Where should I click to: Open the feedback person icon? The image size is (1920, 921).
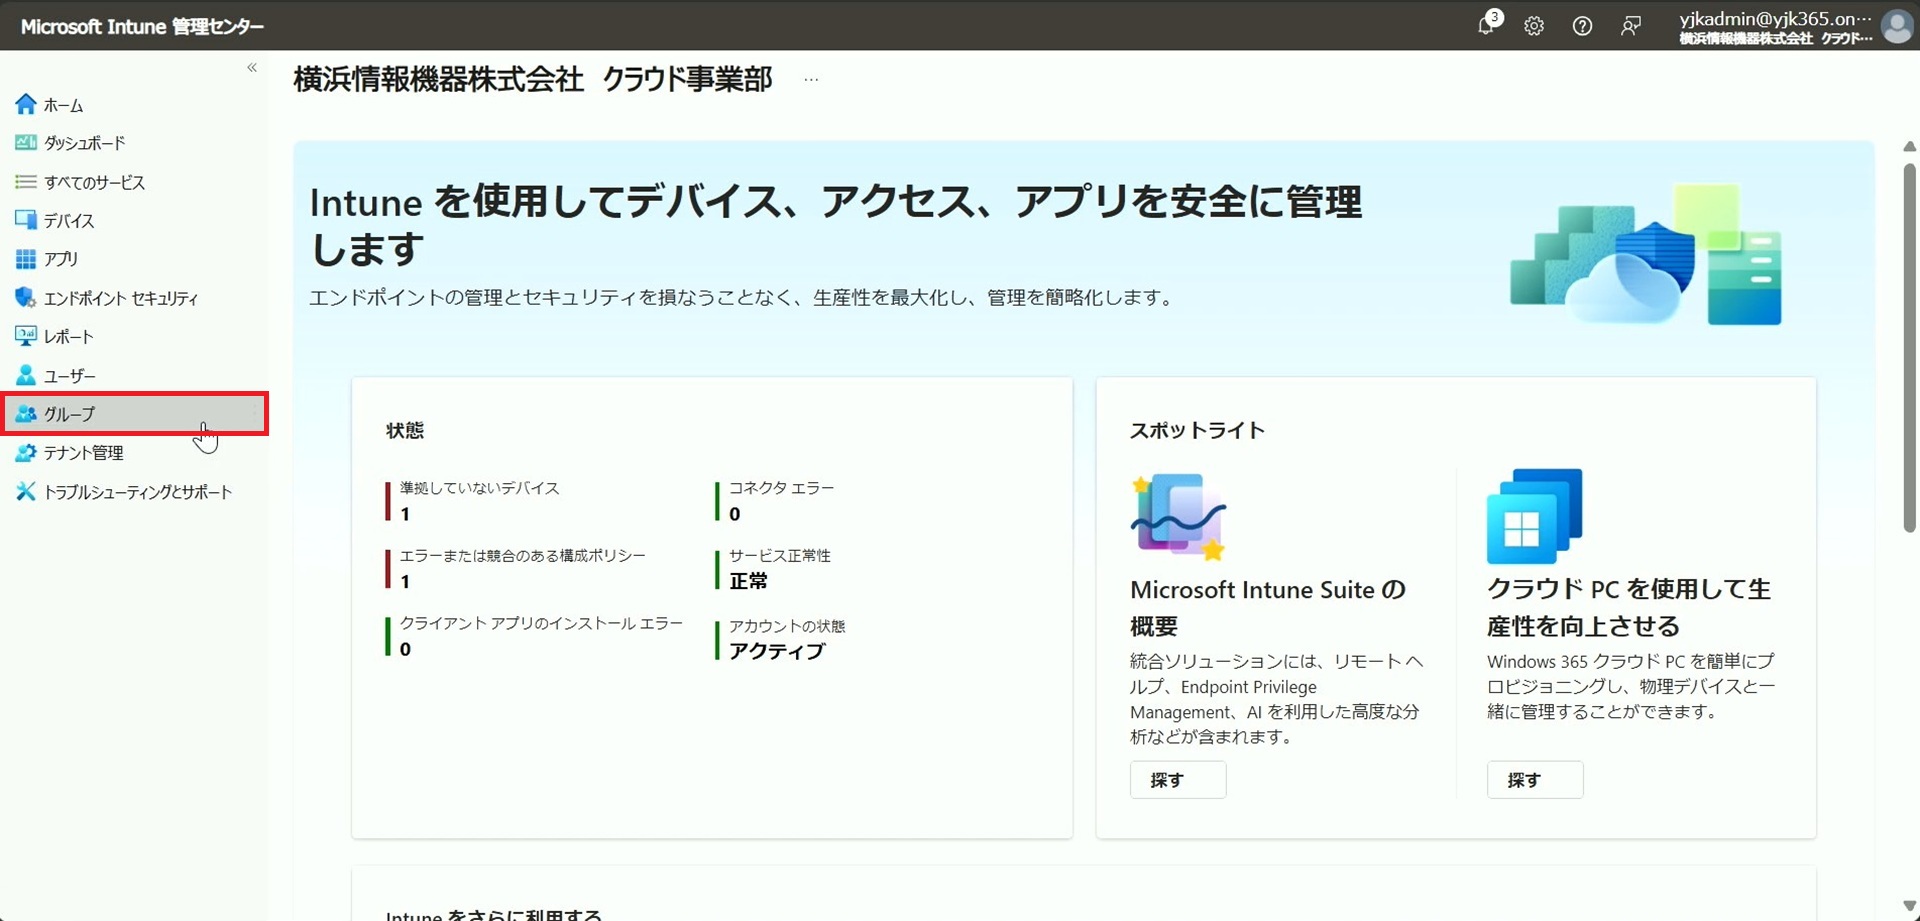pyautogui.click(x=1630, y=26)
